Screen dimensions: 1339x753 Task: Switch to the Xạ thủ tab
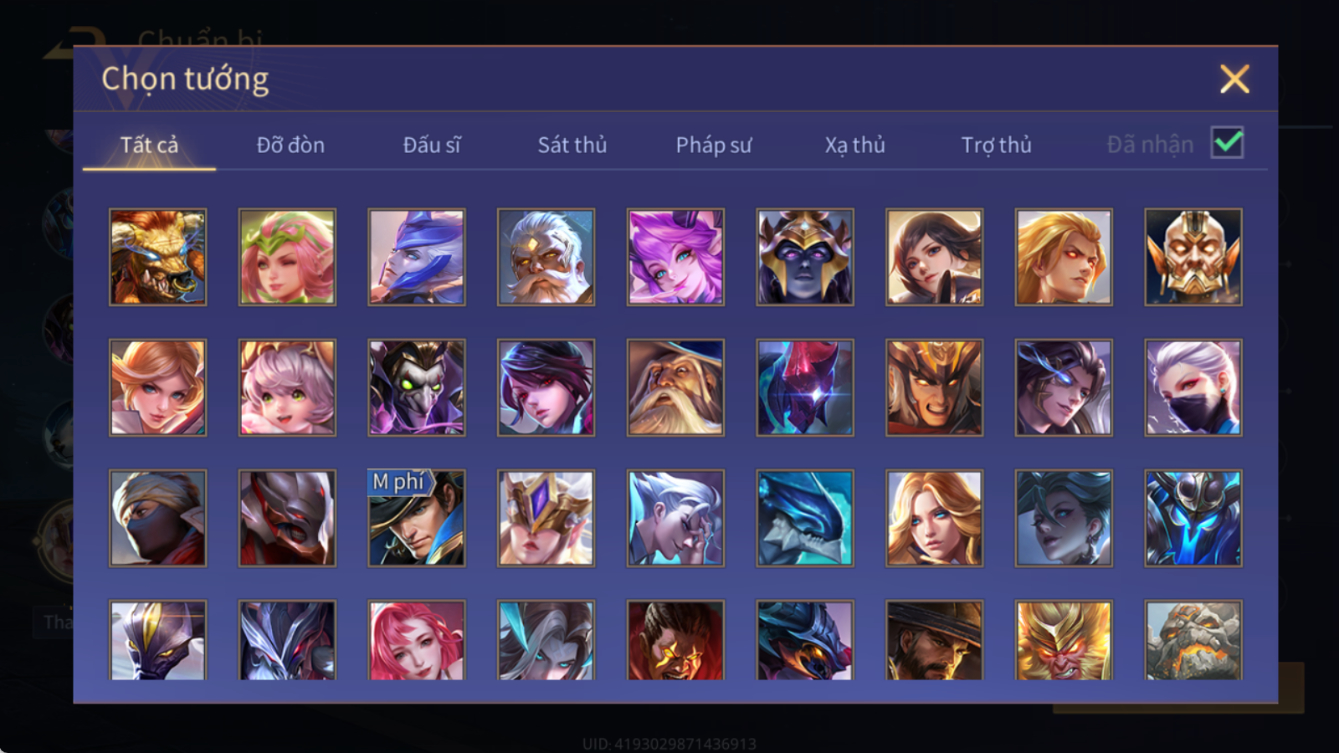[855, 145]
